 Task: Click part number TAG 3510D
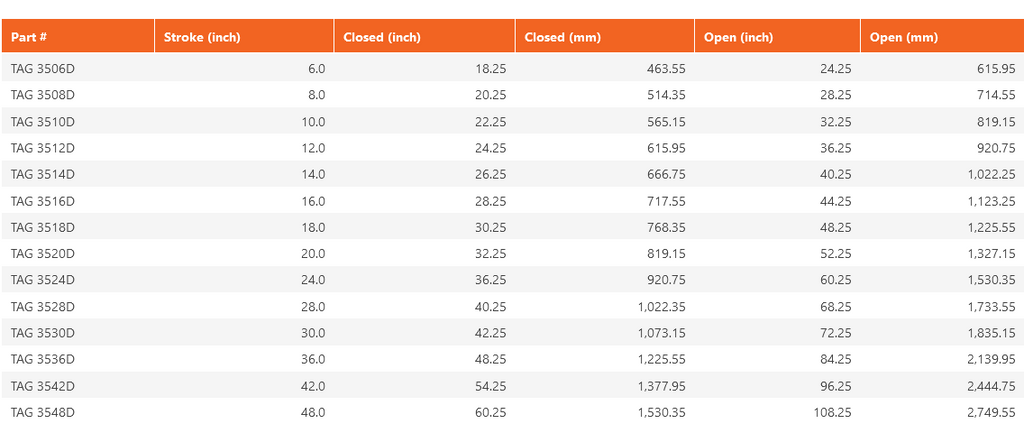click(43, 121)
